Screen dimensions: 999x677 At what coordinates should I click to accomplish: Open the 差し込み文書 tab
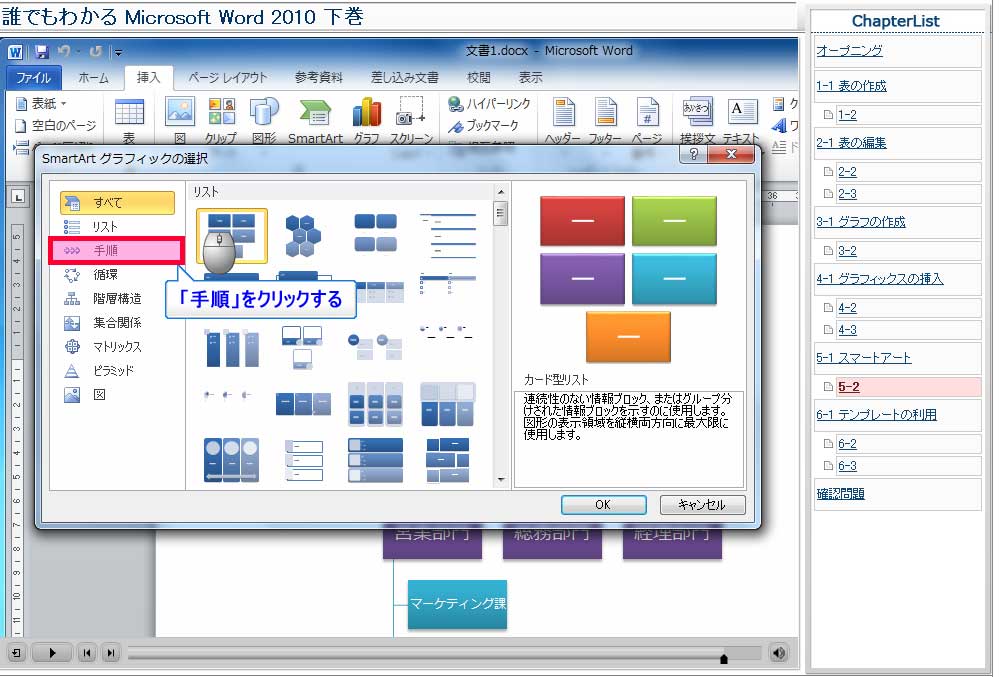[x=405, y=78]
